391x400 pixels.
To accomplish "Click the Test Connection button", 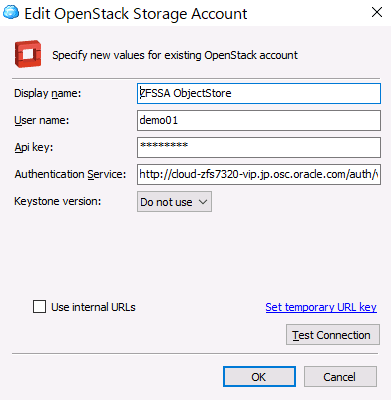I will (333, 335).
